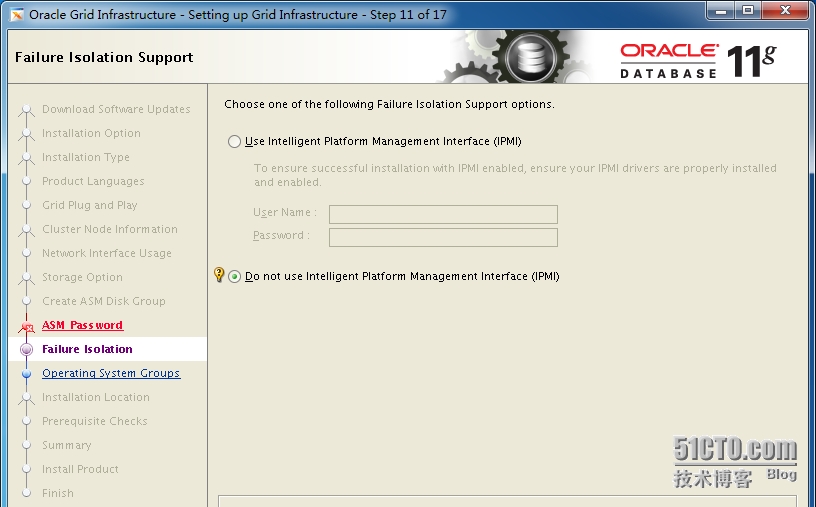Click the Summary step
The height and width of the screenshot is (507, 816).
pyautogui.click(x=67, y=445)
